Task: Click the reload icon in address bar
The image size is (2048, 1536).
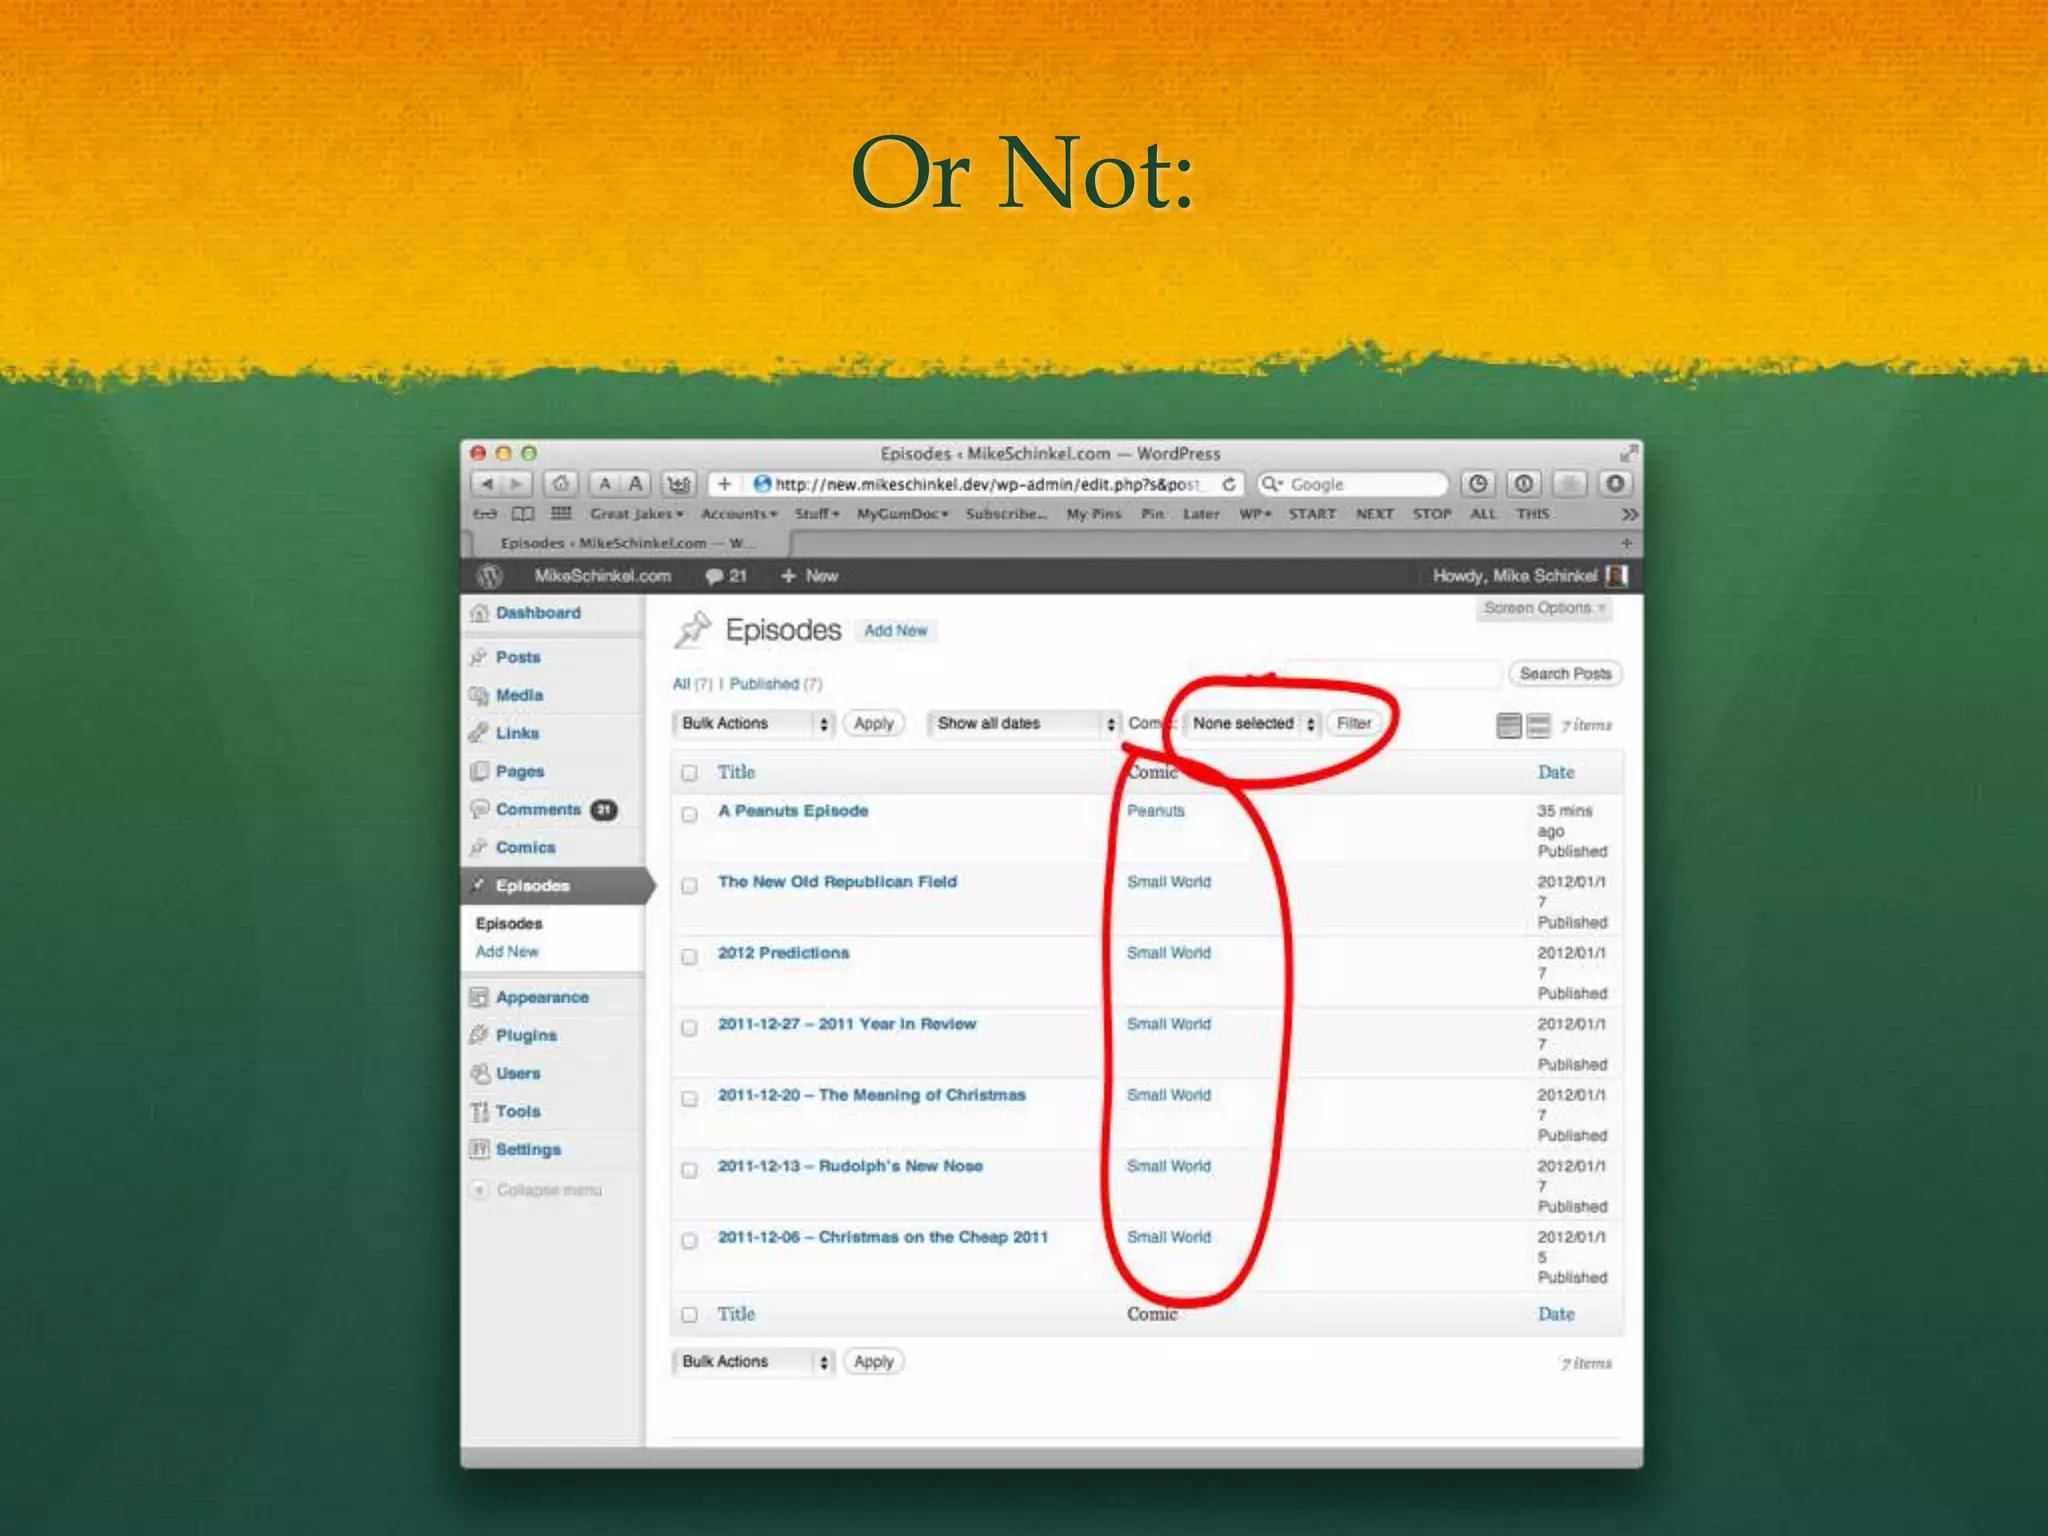Action: point(1229,484)
